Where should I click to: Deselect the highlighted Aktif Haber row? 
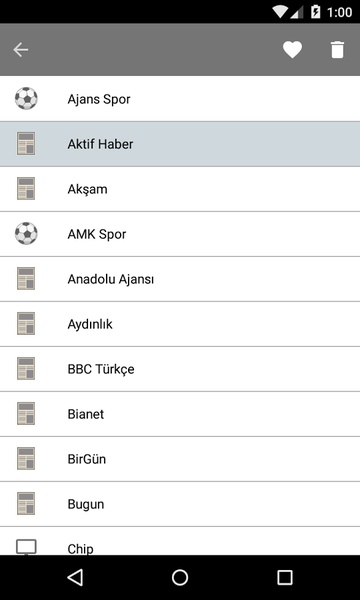[x=180, y=144]
